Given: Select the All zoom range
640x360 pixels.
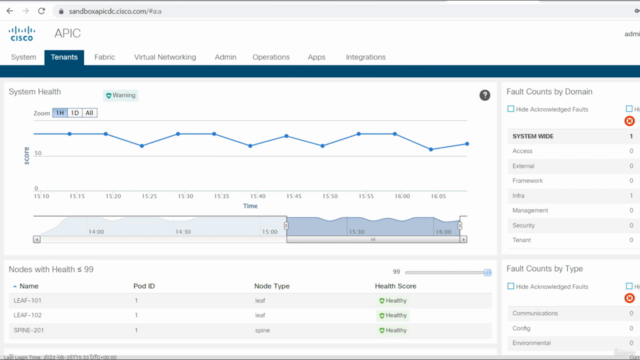Looking at the screenshot, I should [89, 113].
